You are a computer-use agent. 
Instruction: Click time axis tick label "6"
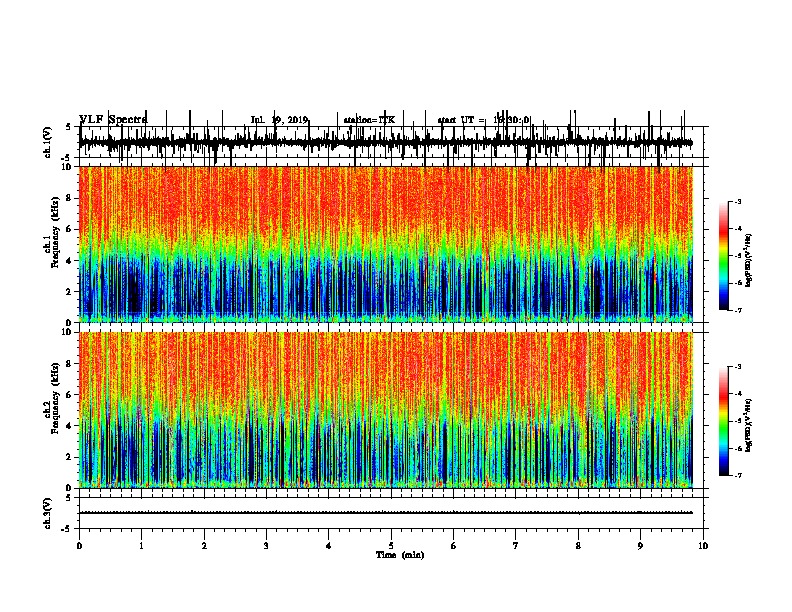[453, 546]
